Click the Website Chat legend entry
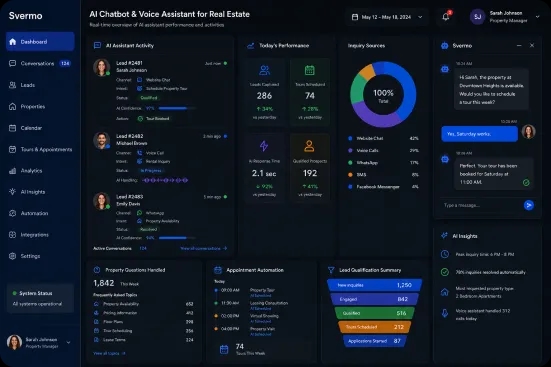 pos(383,139)
